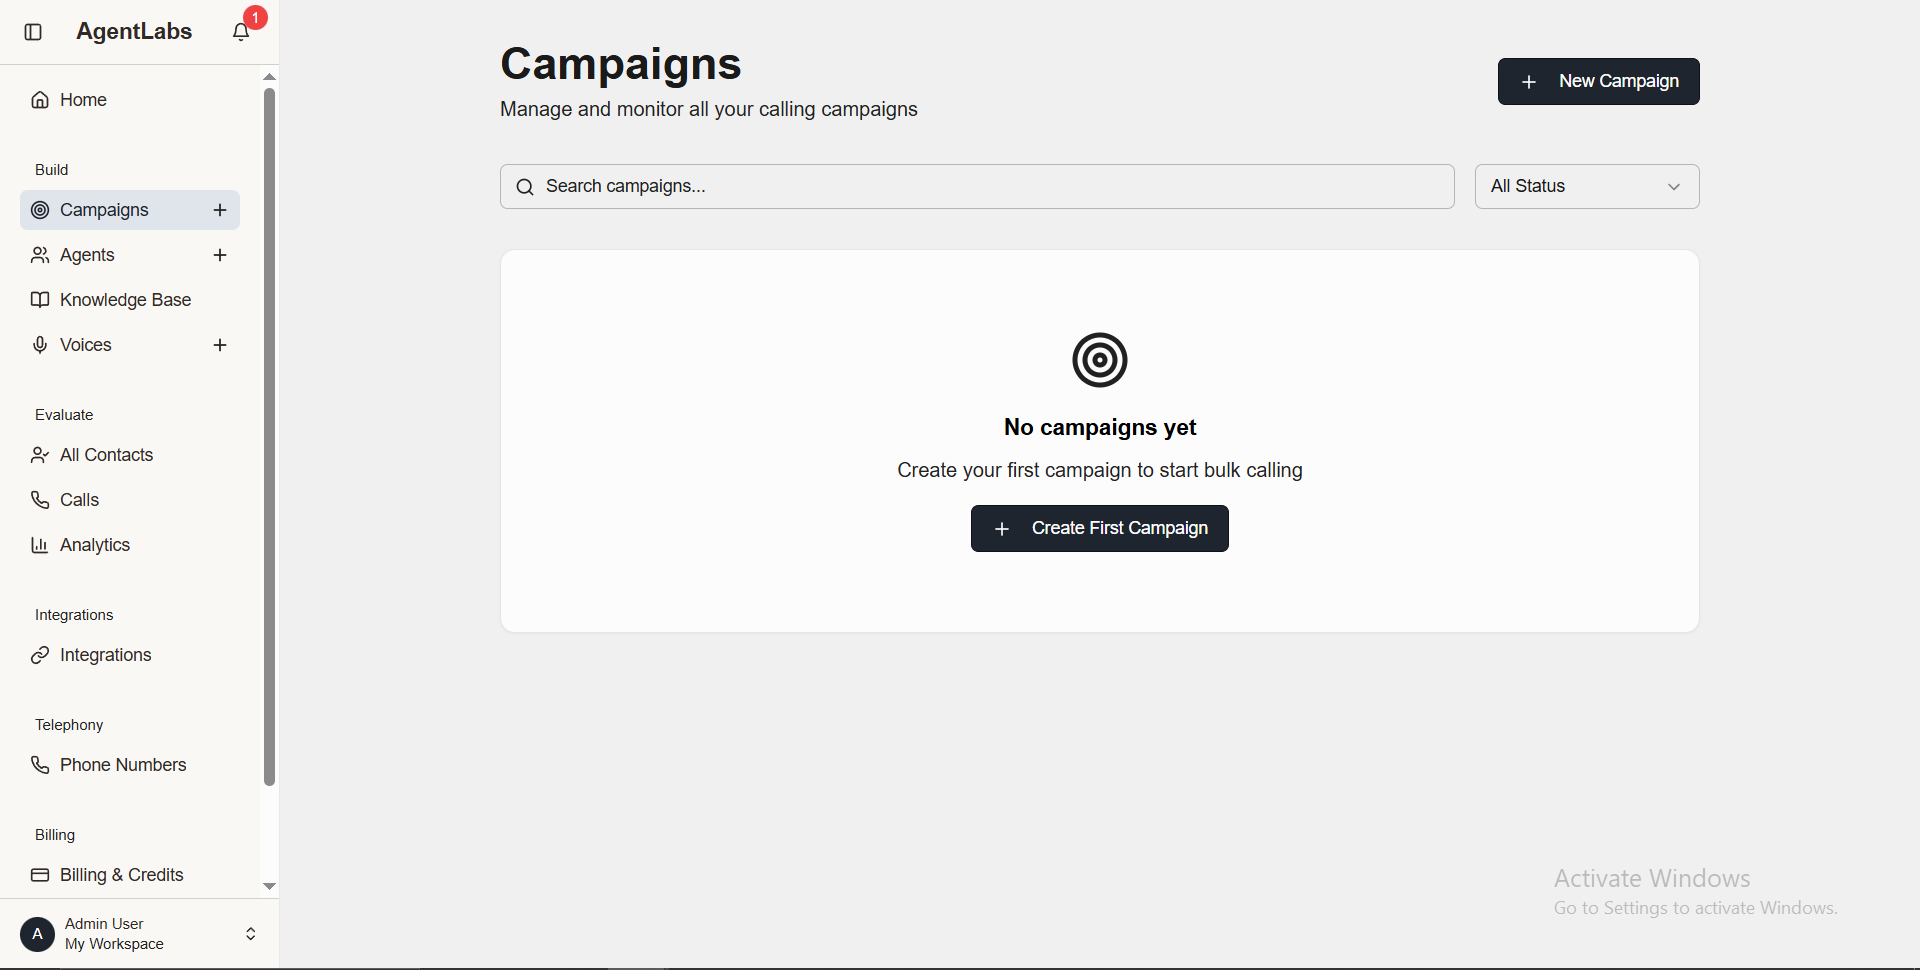Viewport: 1920px width, 970px height.
Task: Select the Voices microphone icon
Action: 39,345
